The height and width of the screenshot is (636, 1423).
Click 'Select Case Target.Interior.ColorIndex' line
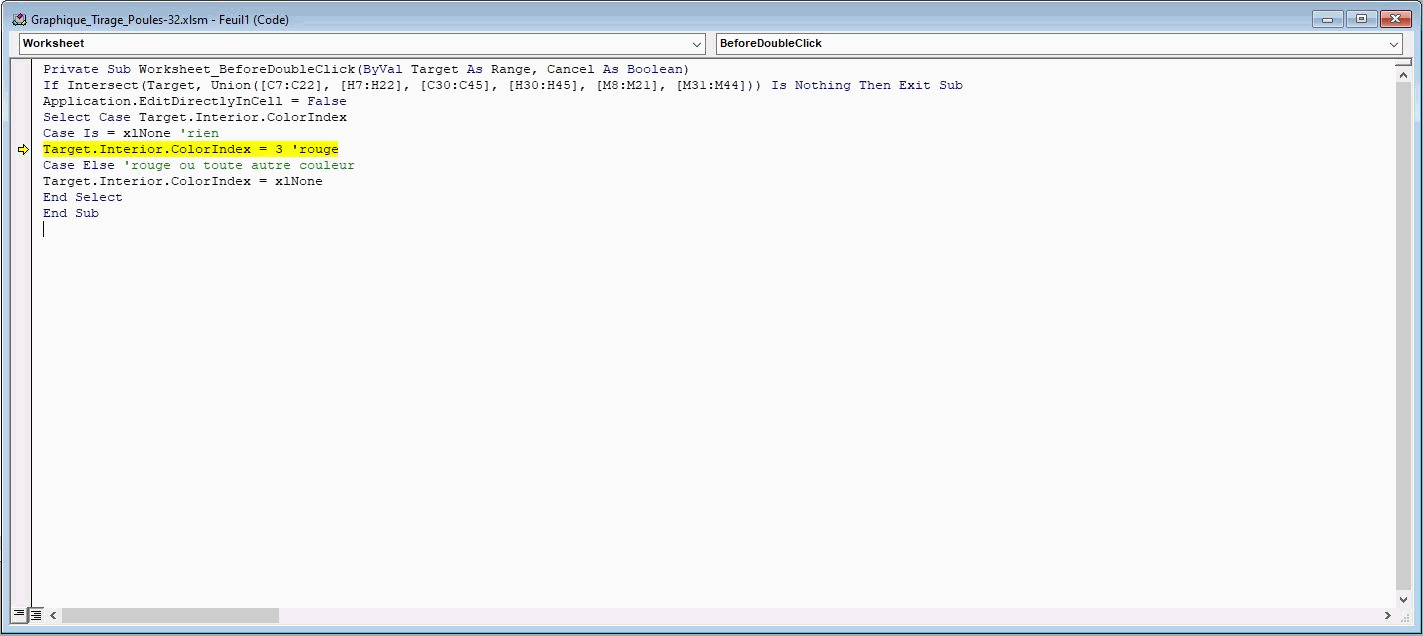click(x=195, y=117)
